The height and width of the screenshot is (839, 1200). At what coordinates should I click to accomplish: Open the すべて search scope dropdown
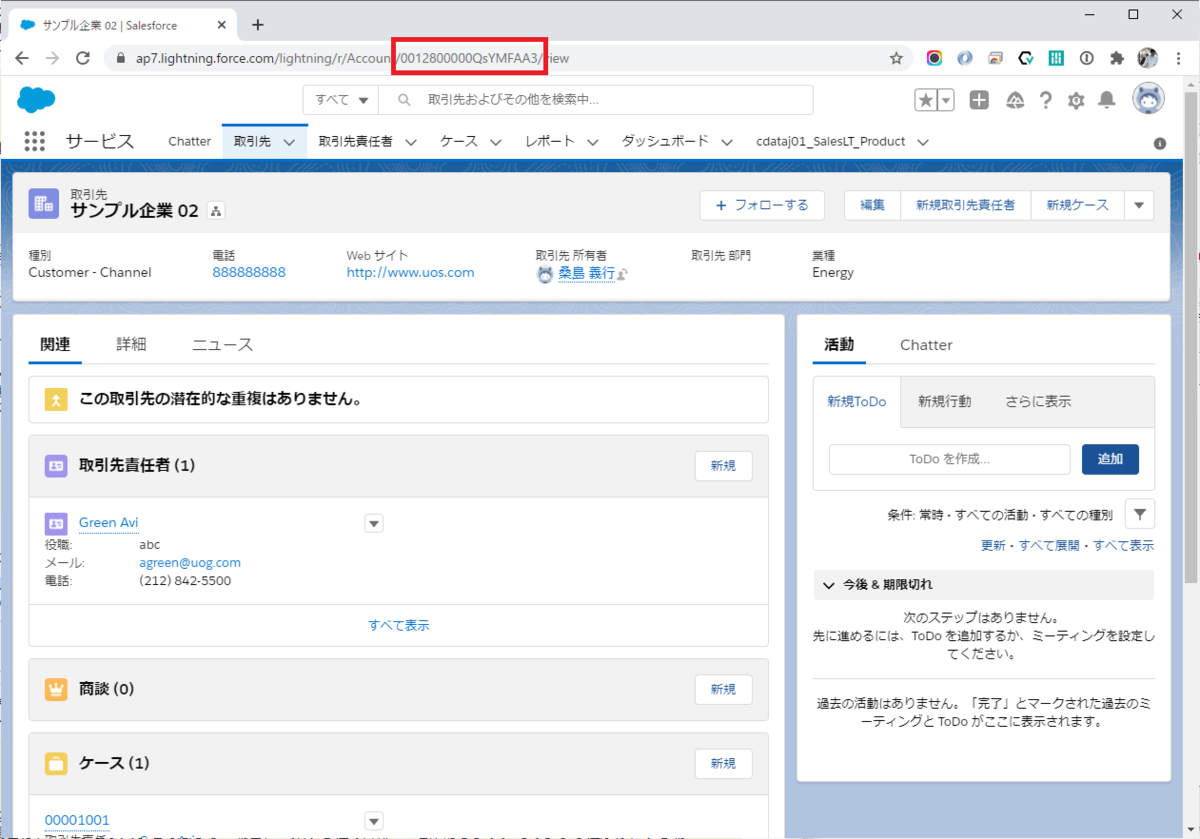(x=342, y=100)
